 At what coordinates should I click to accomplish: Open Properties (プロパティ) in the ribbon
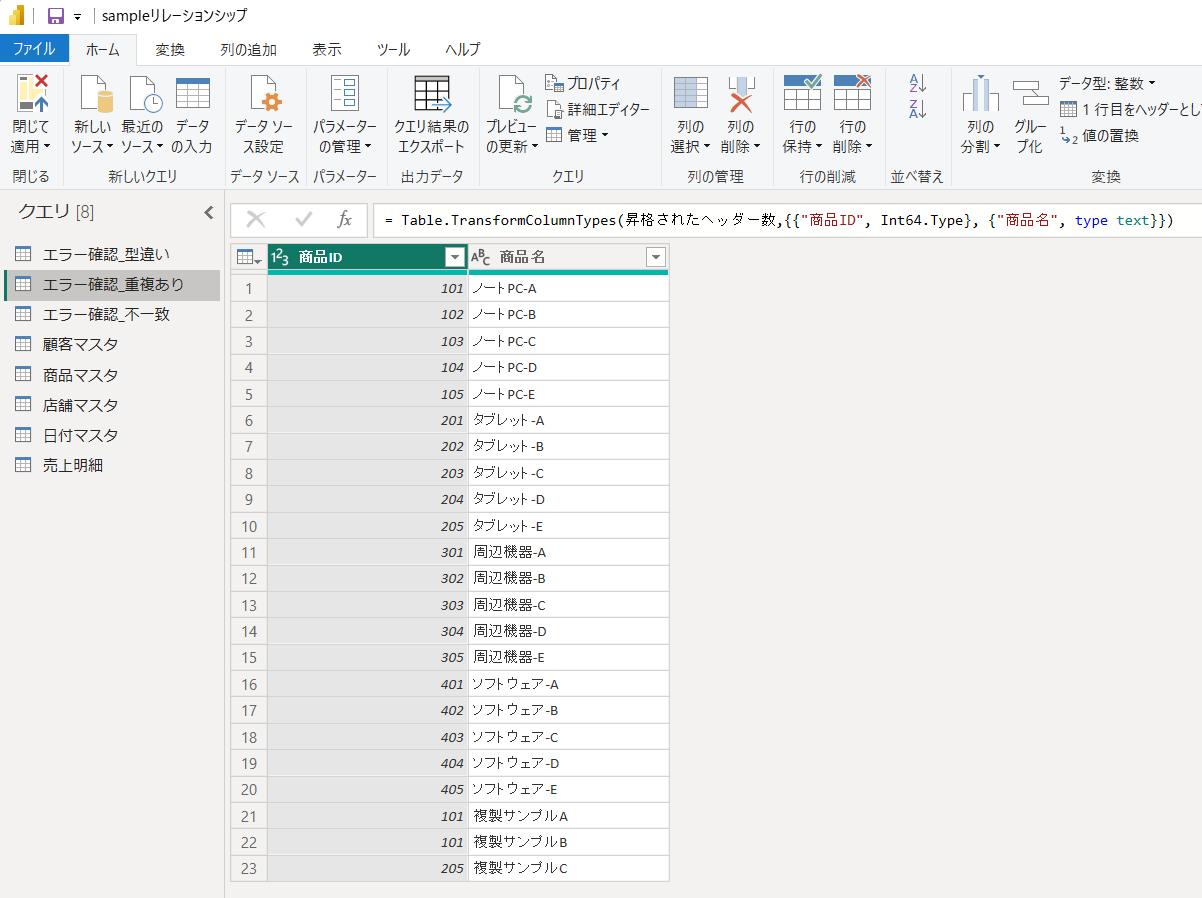coord(584,83)
